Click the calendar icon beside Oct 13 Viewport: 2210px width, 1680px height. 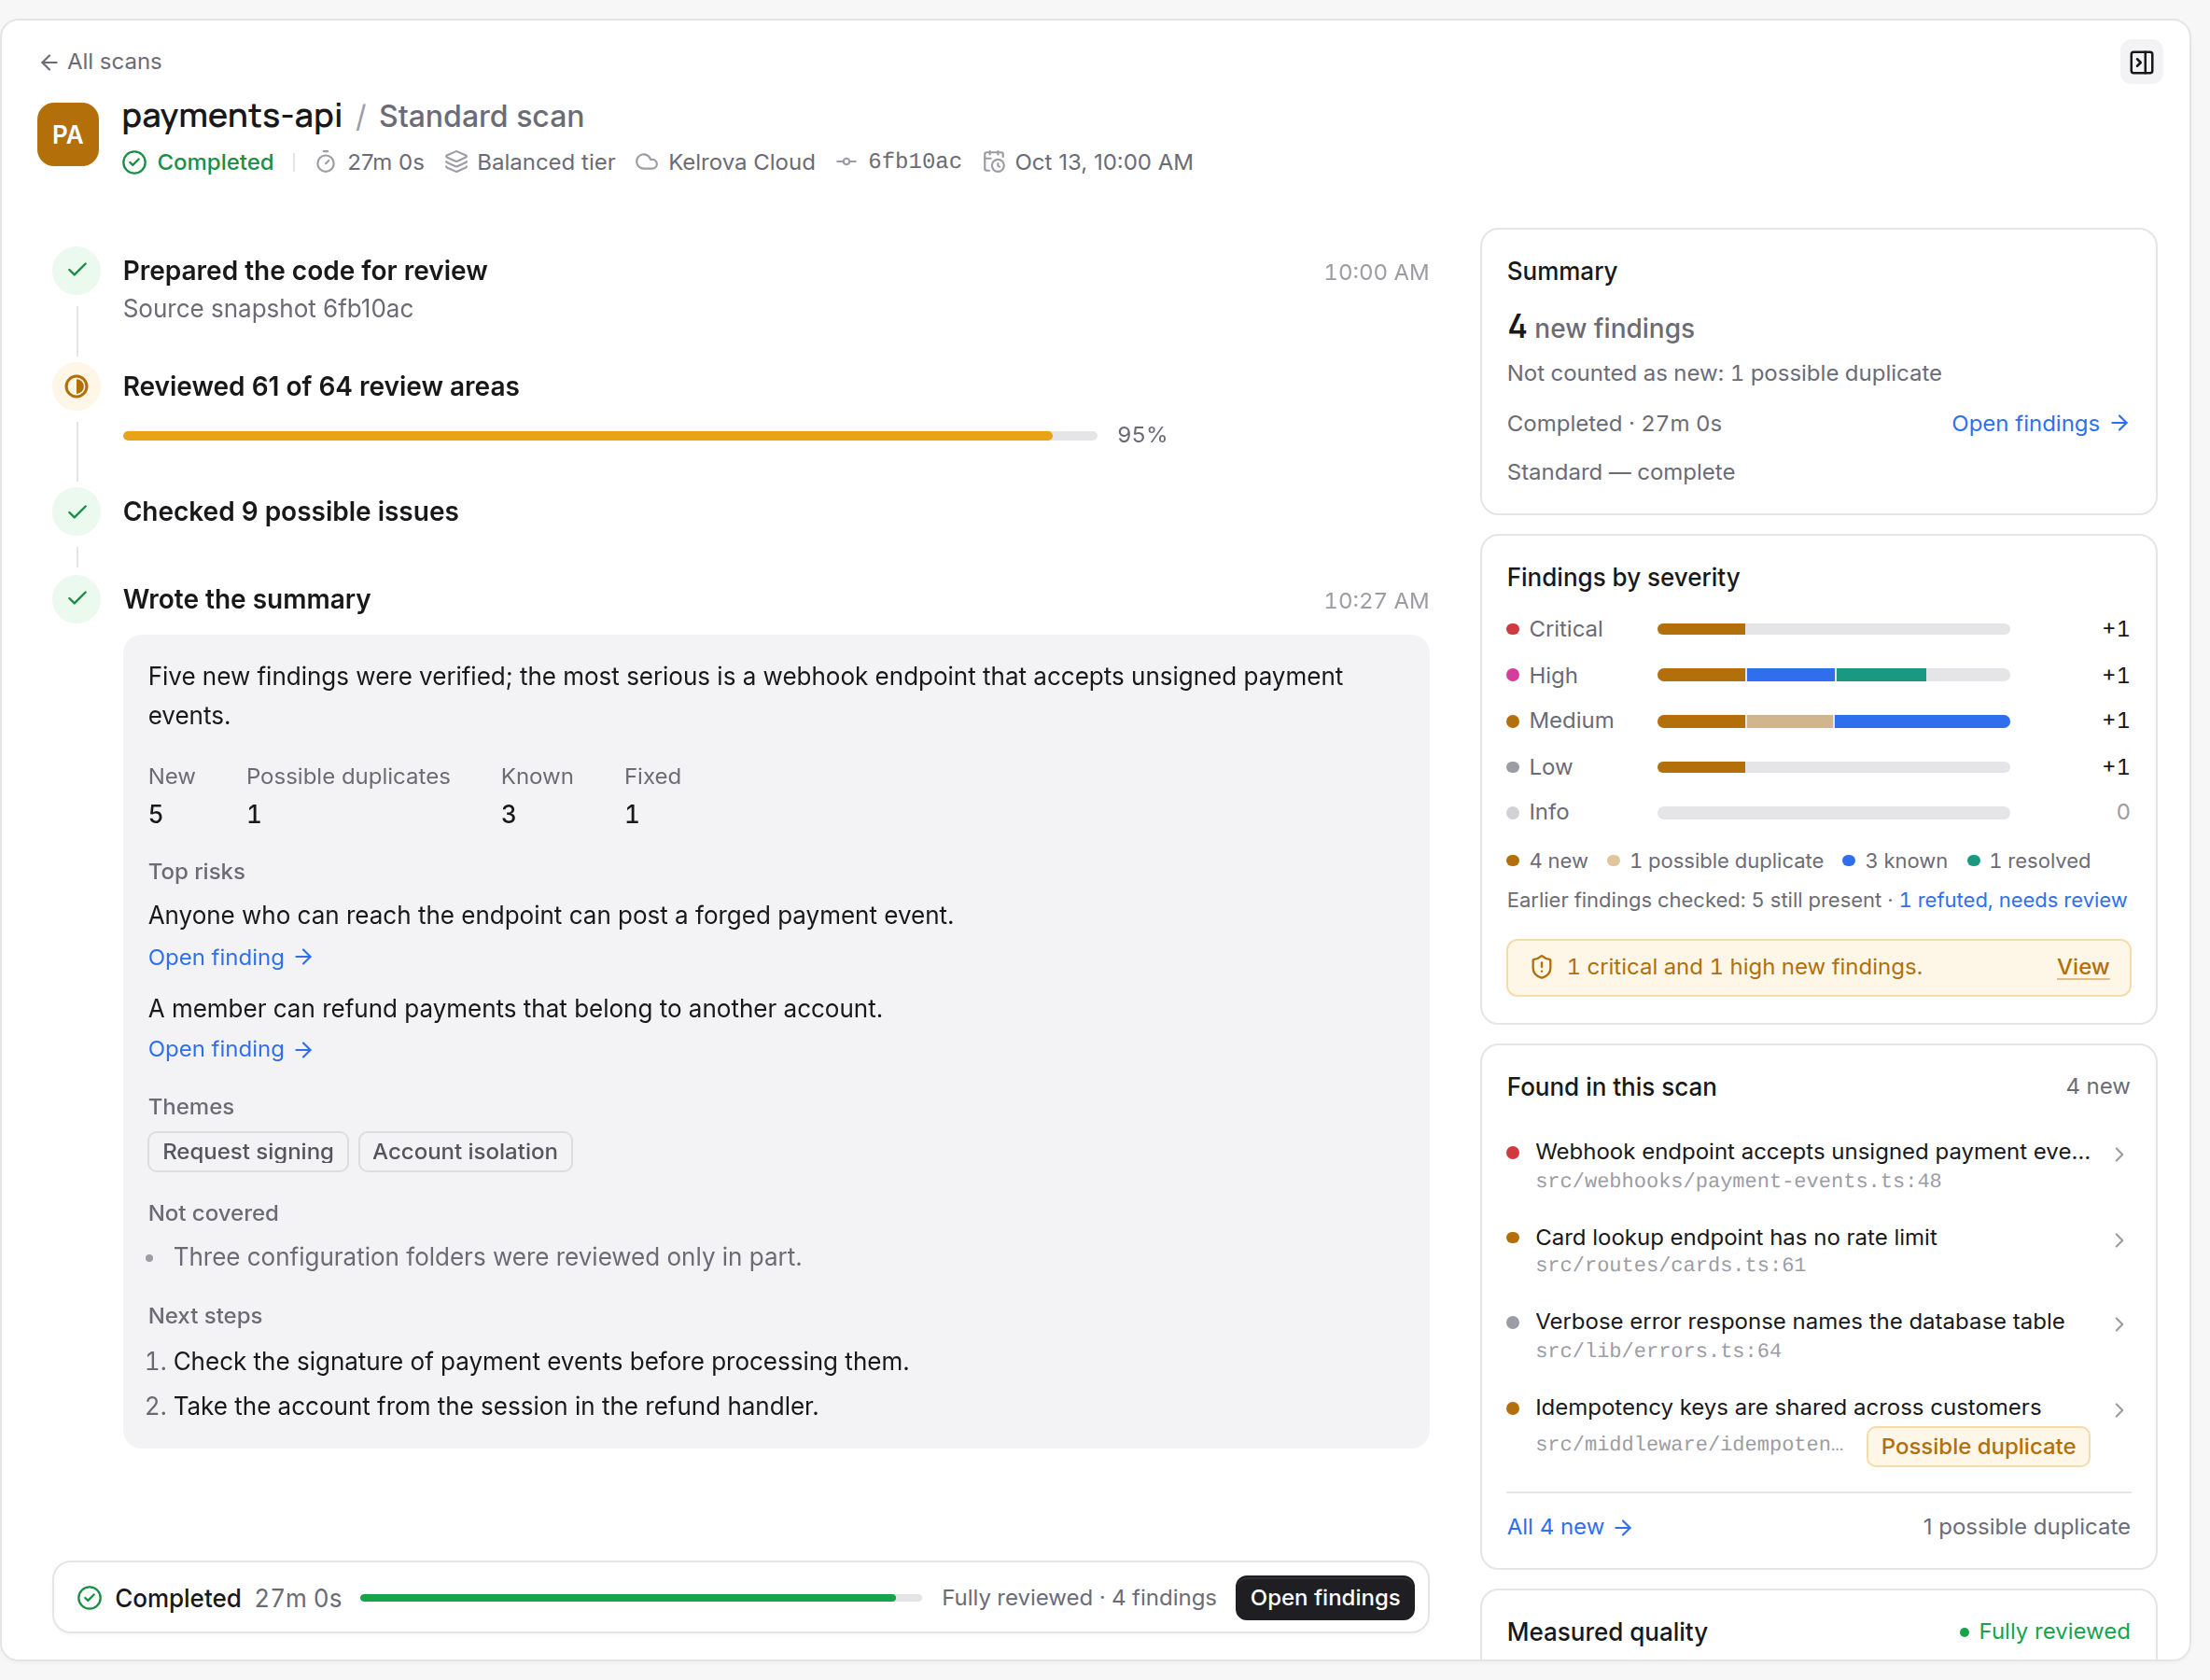click(x=993, y=162)
